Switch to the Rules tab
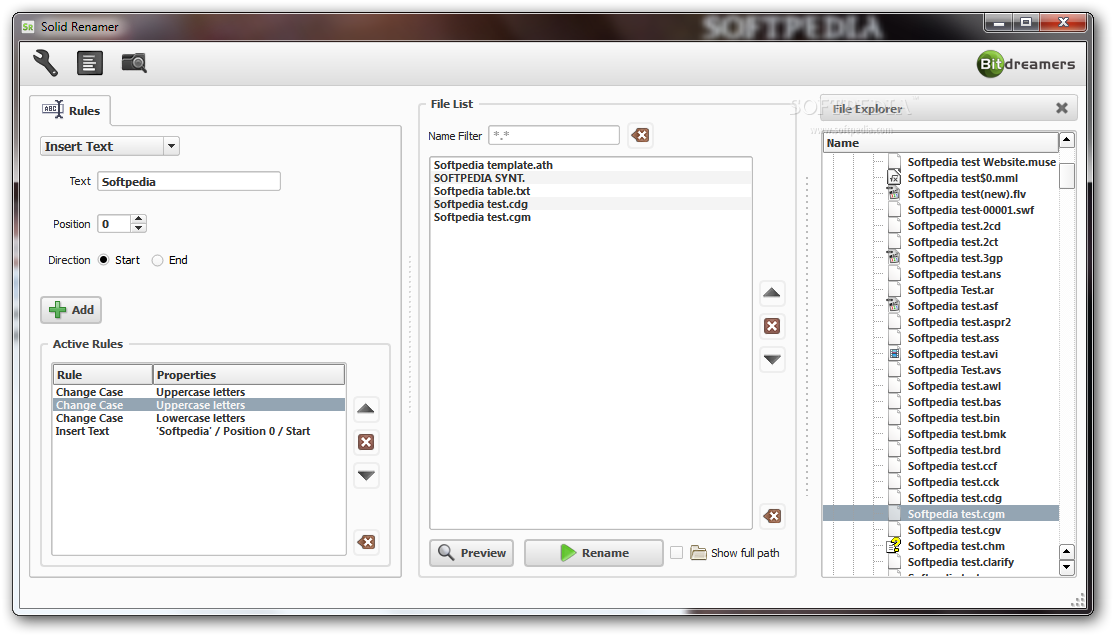This screenshot has height=636, width=1114. coord(70,111)
